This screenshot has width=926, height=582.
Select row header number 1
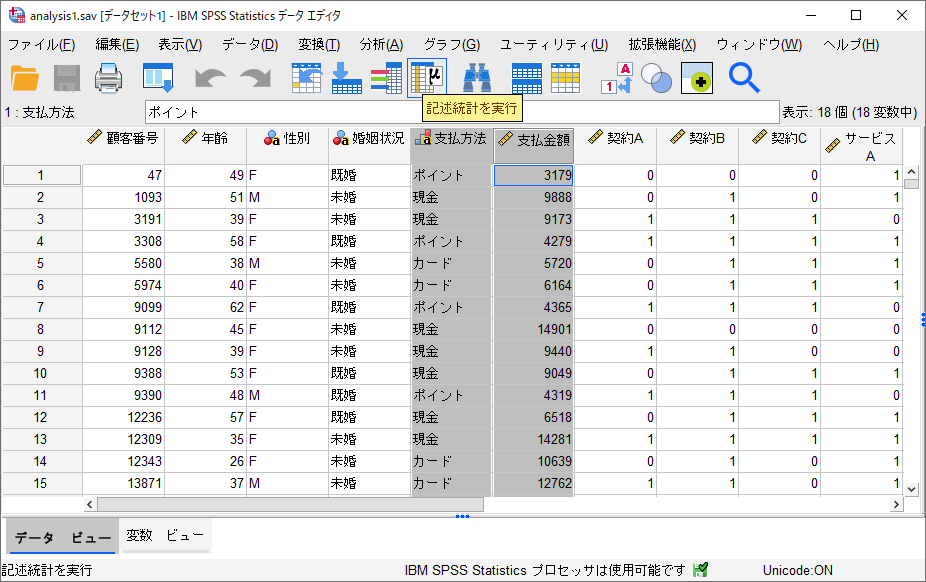41,175
